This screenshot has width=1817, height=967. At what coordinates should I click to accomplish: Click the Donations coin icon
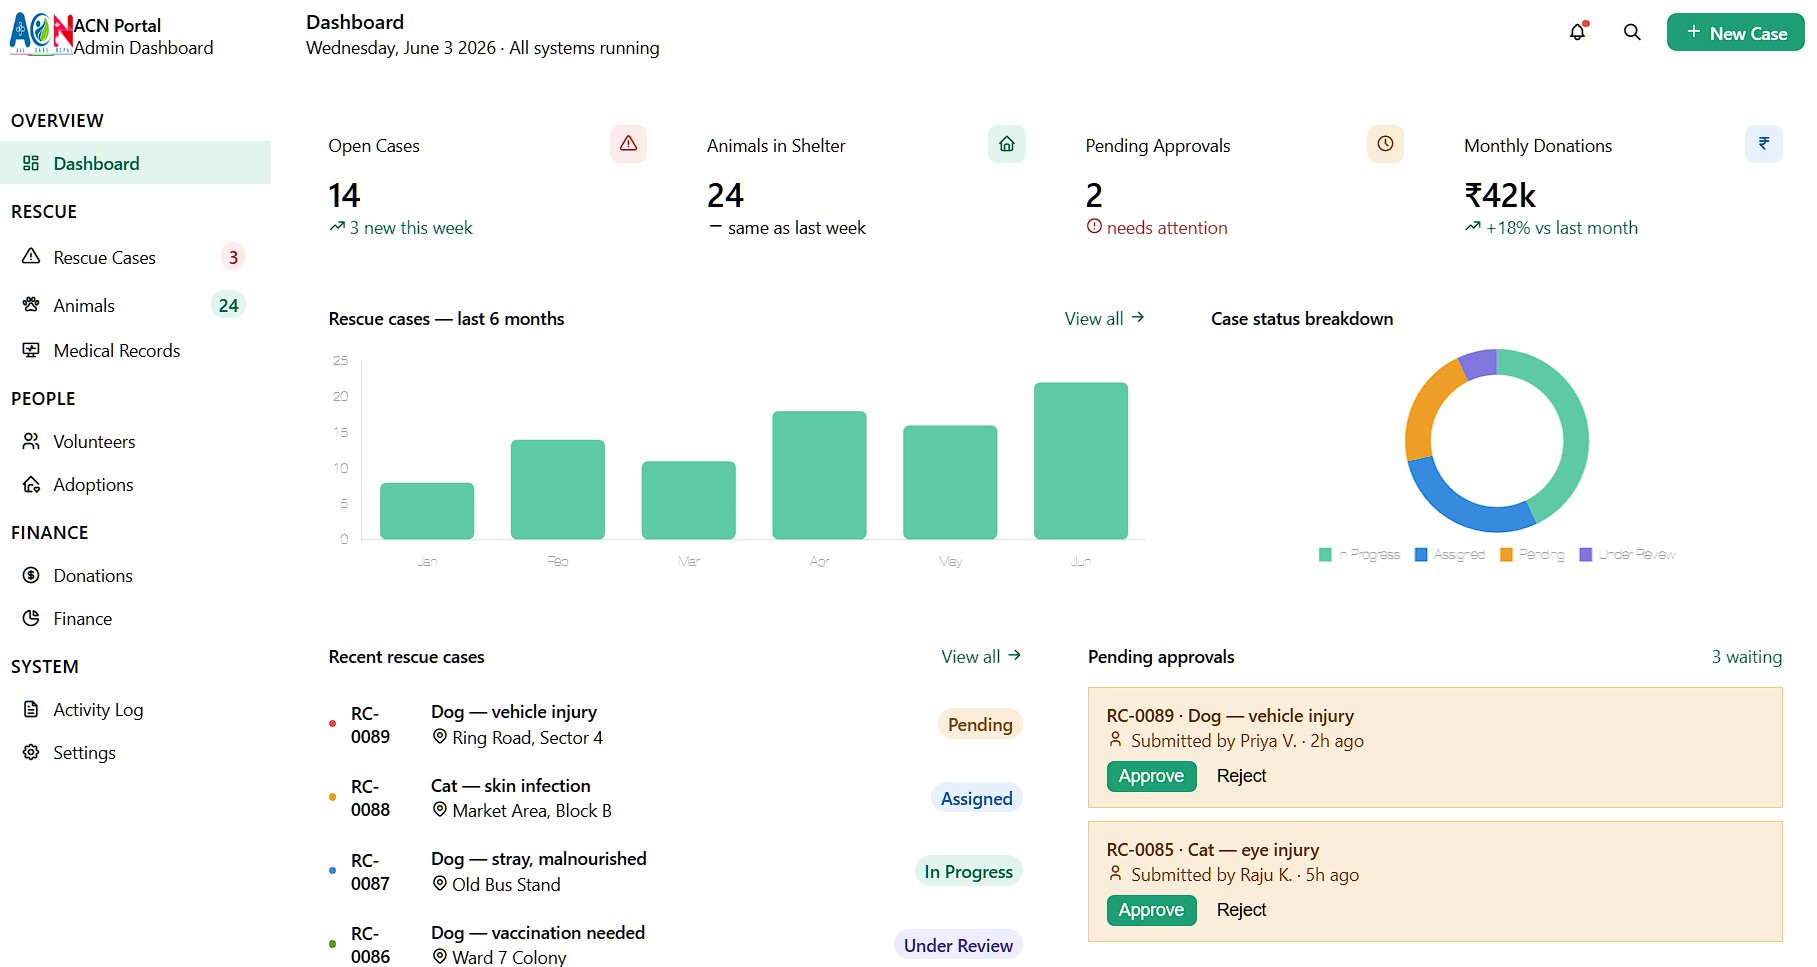tap(31, 575)
